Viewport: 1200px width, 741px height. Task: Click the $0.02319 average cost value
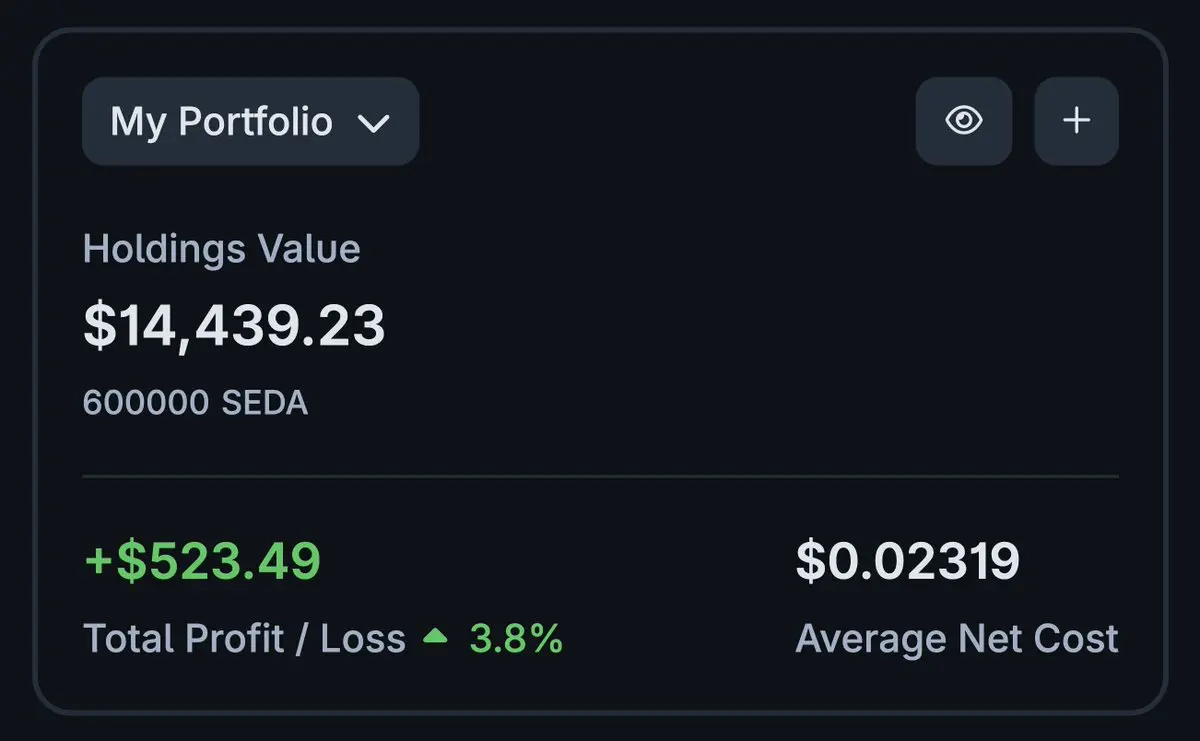coord(907,560)
